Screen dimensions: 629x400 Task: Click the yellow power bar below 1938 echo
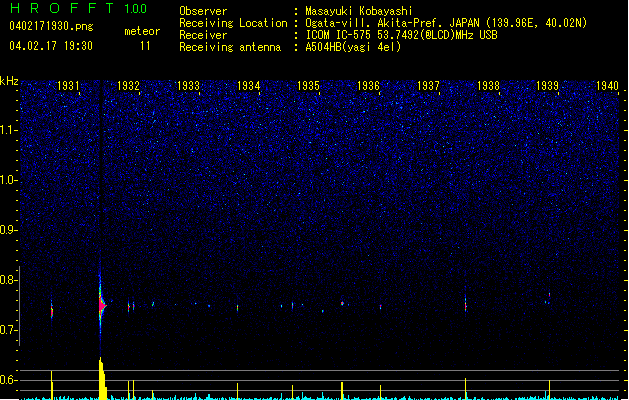465,388
